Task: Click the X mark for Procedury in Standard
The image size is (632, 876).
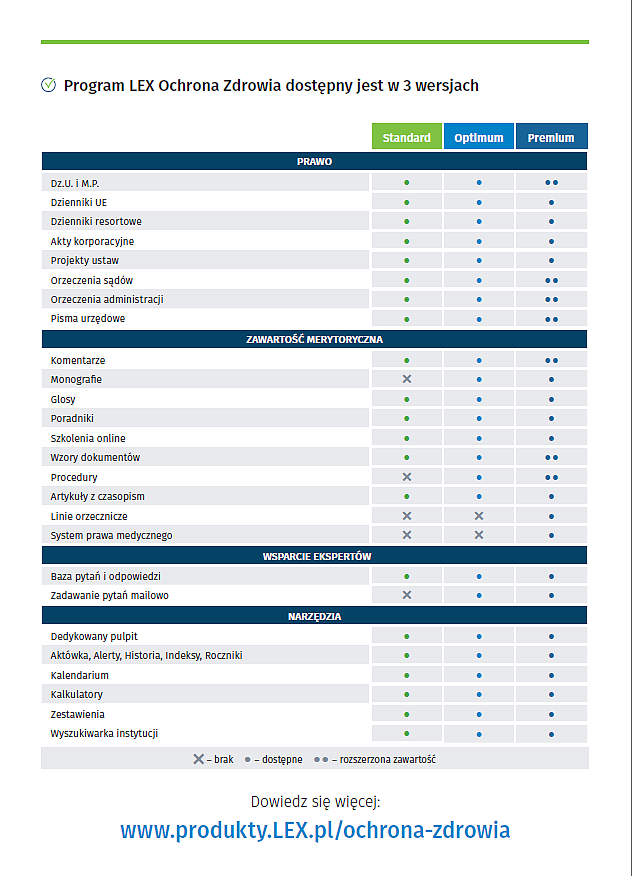Action: point(407,477)
